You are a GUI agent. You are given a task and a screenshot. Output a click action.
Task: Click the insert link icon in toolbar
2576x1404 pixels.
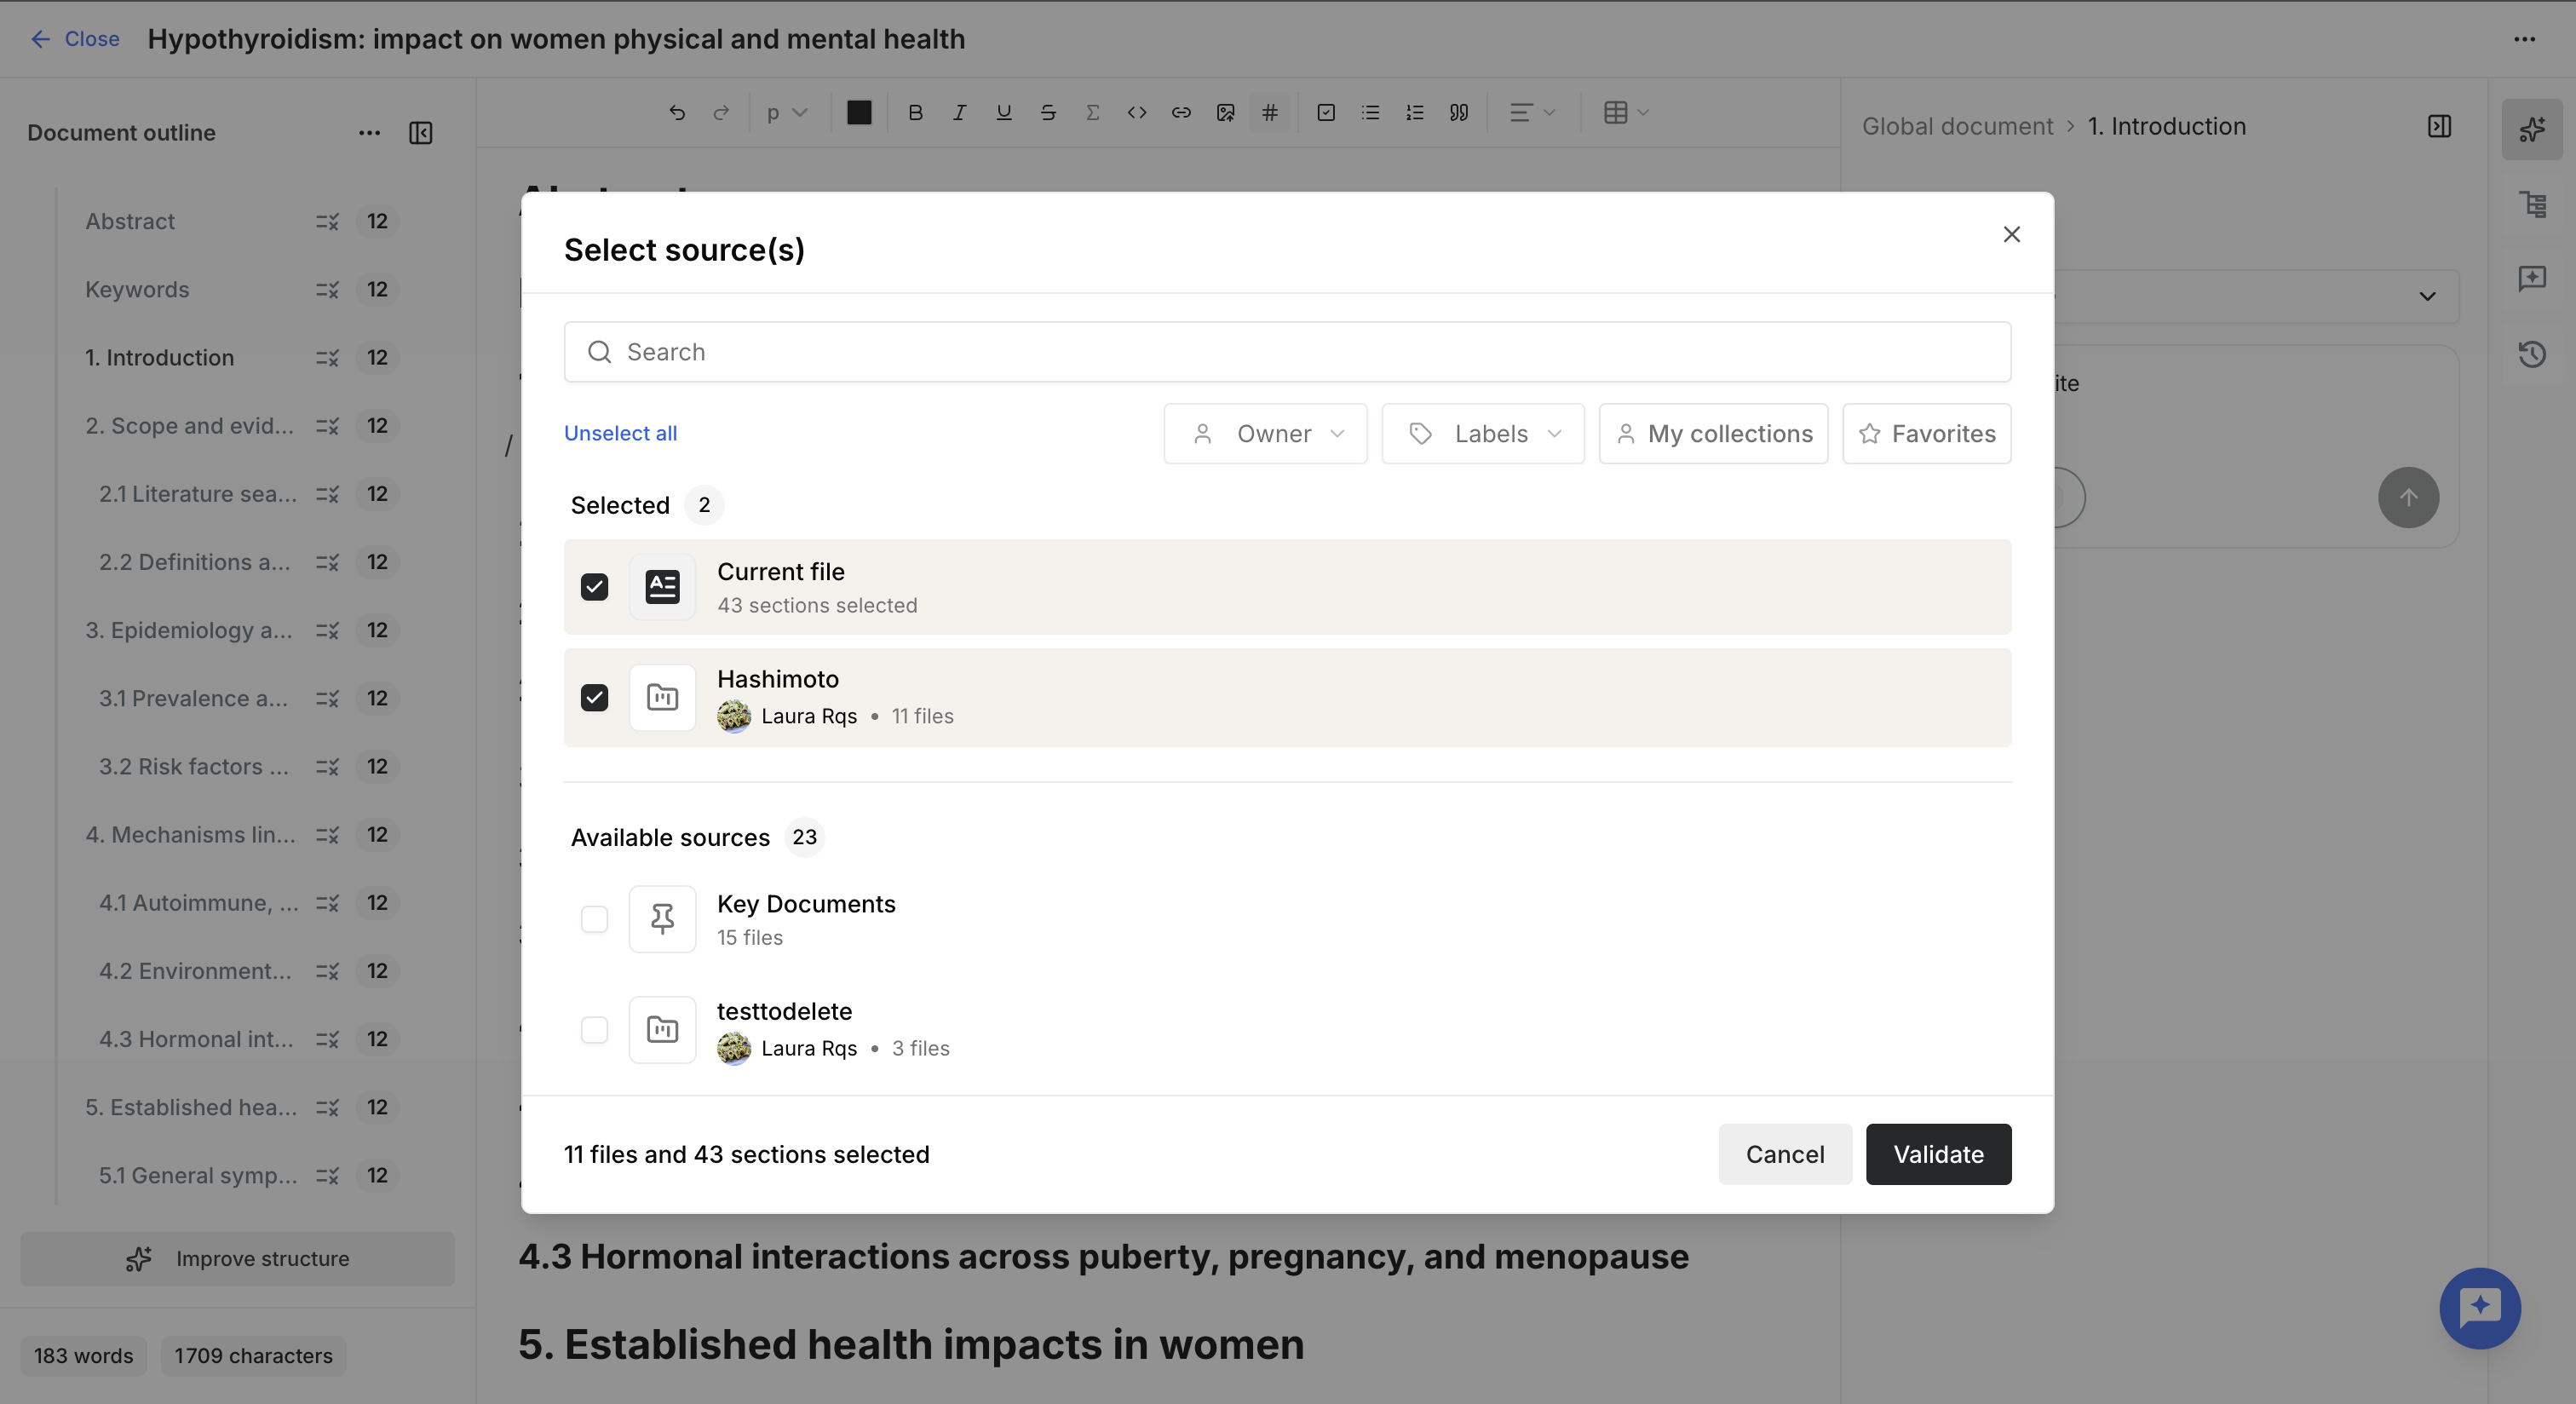pyautogui.click(x=1180, y=113)
